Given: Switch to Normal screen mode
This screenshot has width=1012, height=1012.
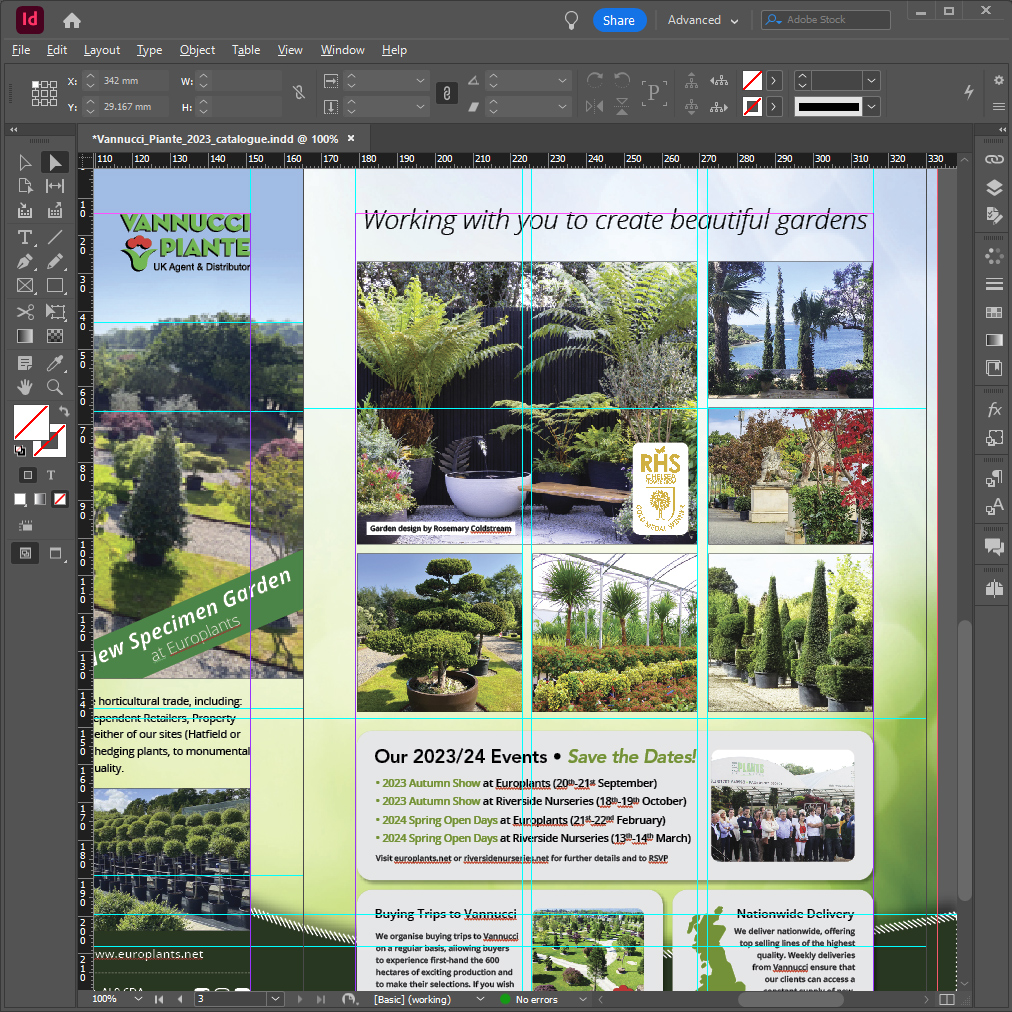Looking at the screenshot, I should pyautogui.click(x=25, y=553).
